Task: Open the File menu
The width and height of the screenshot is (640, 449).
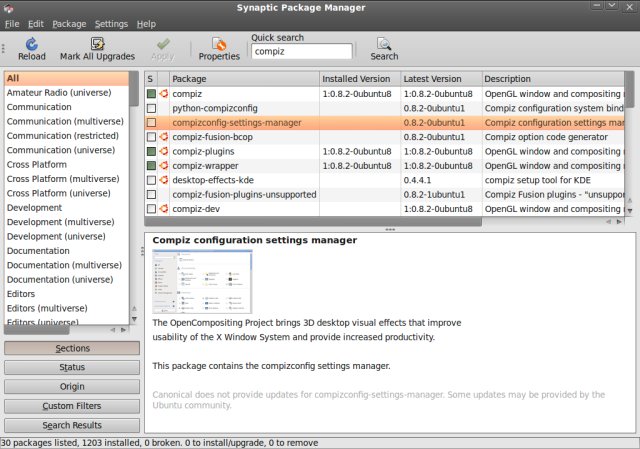Action: pyautogui.click(x=12, y=24)
